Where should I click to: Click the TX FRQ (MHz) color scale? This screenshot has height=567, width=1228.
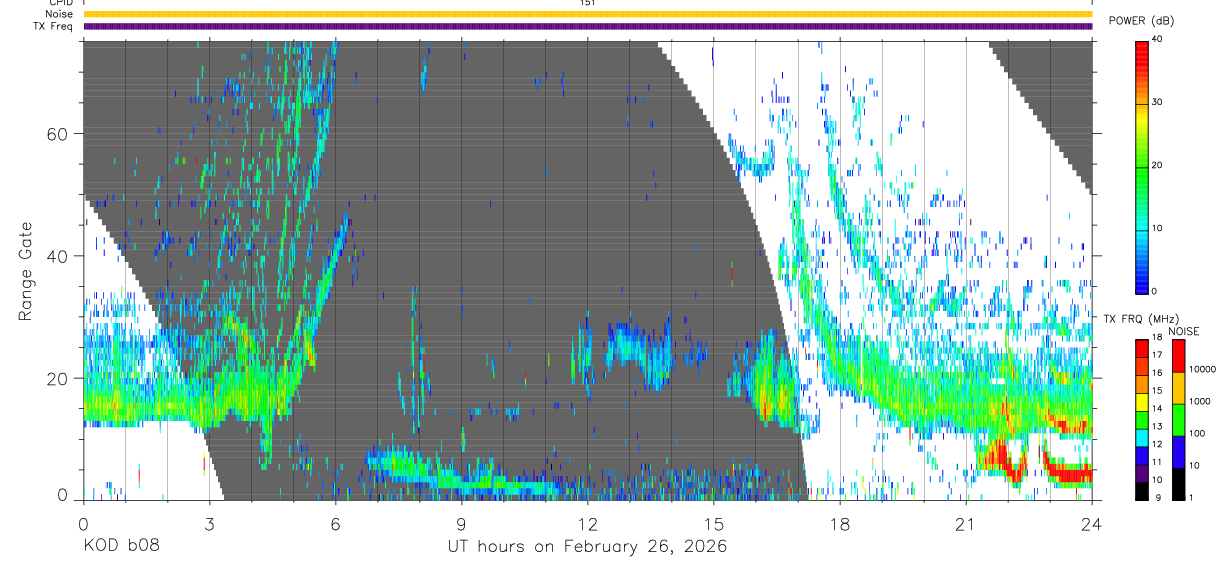click(x=1142, y=420)
